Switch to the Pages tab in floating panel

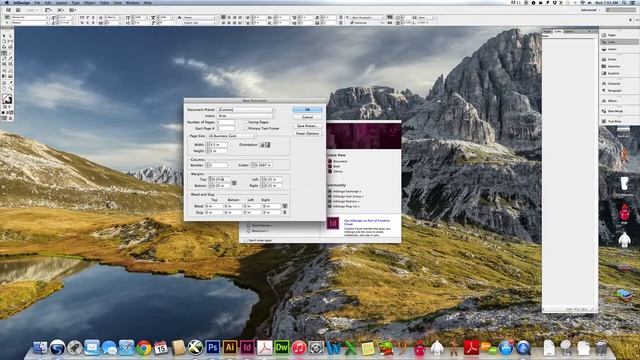pos(547,31)
